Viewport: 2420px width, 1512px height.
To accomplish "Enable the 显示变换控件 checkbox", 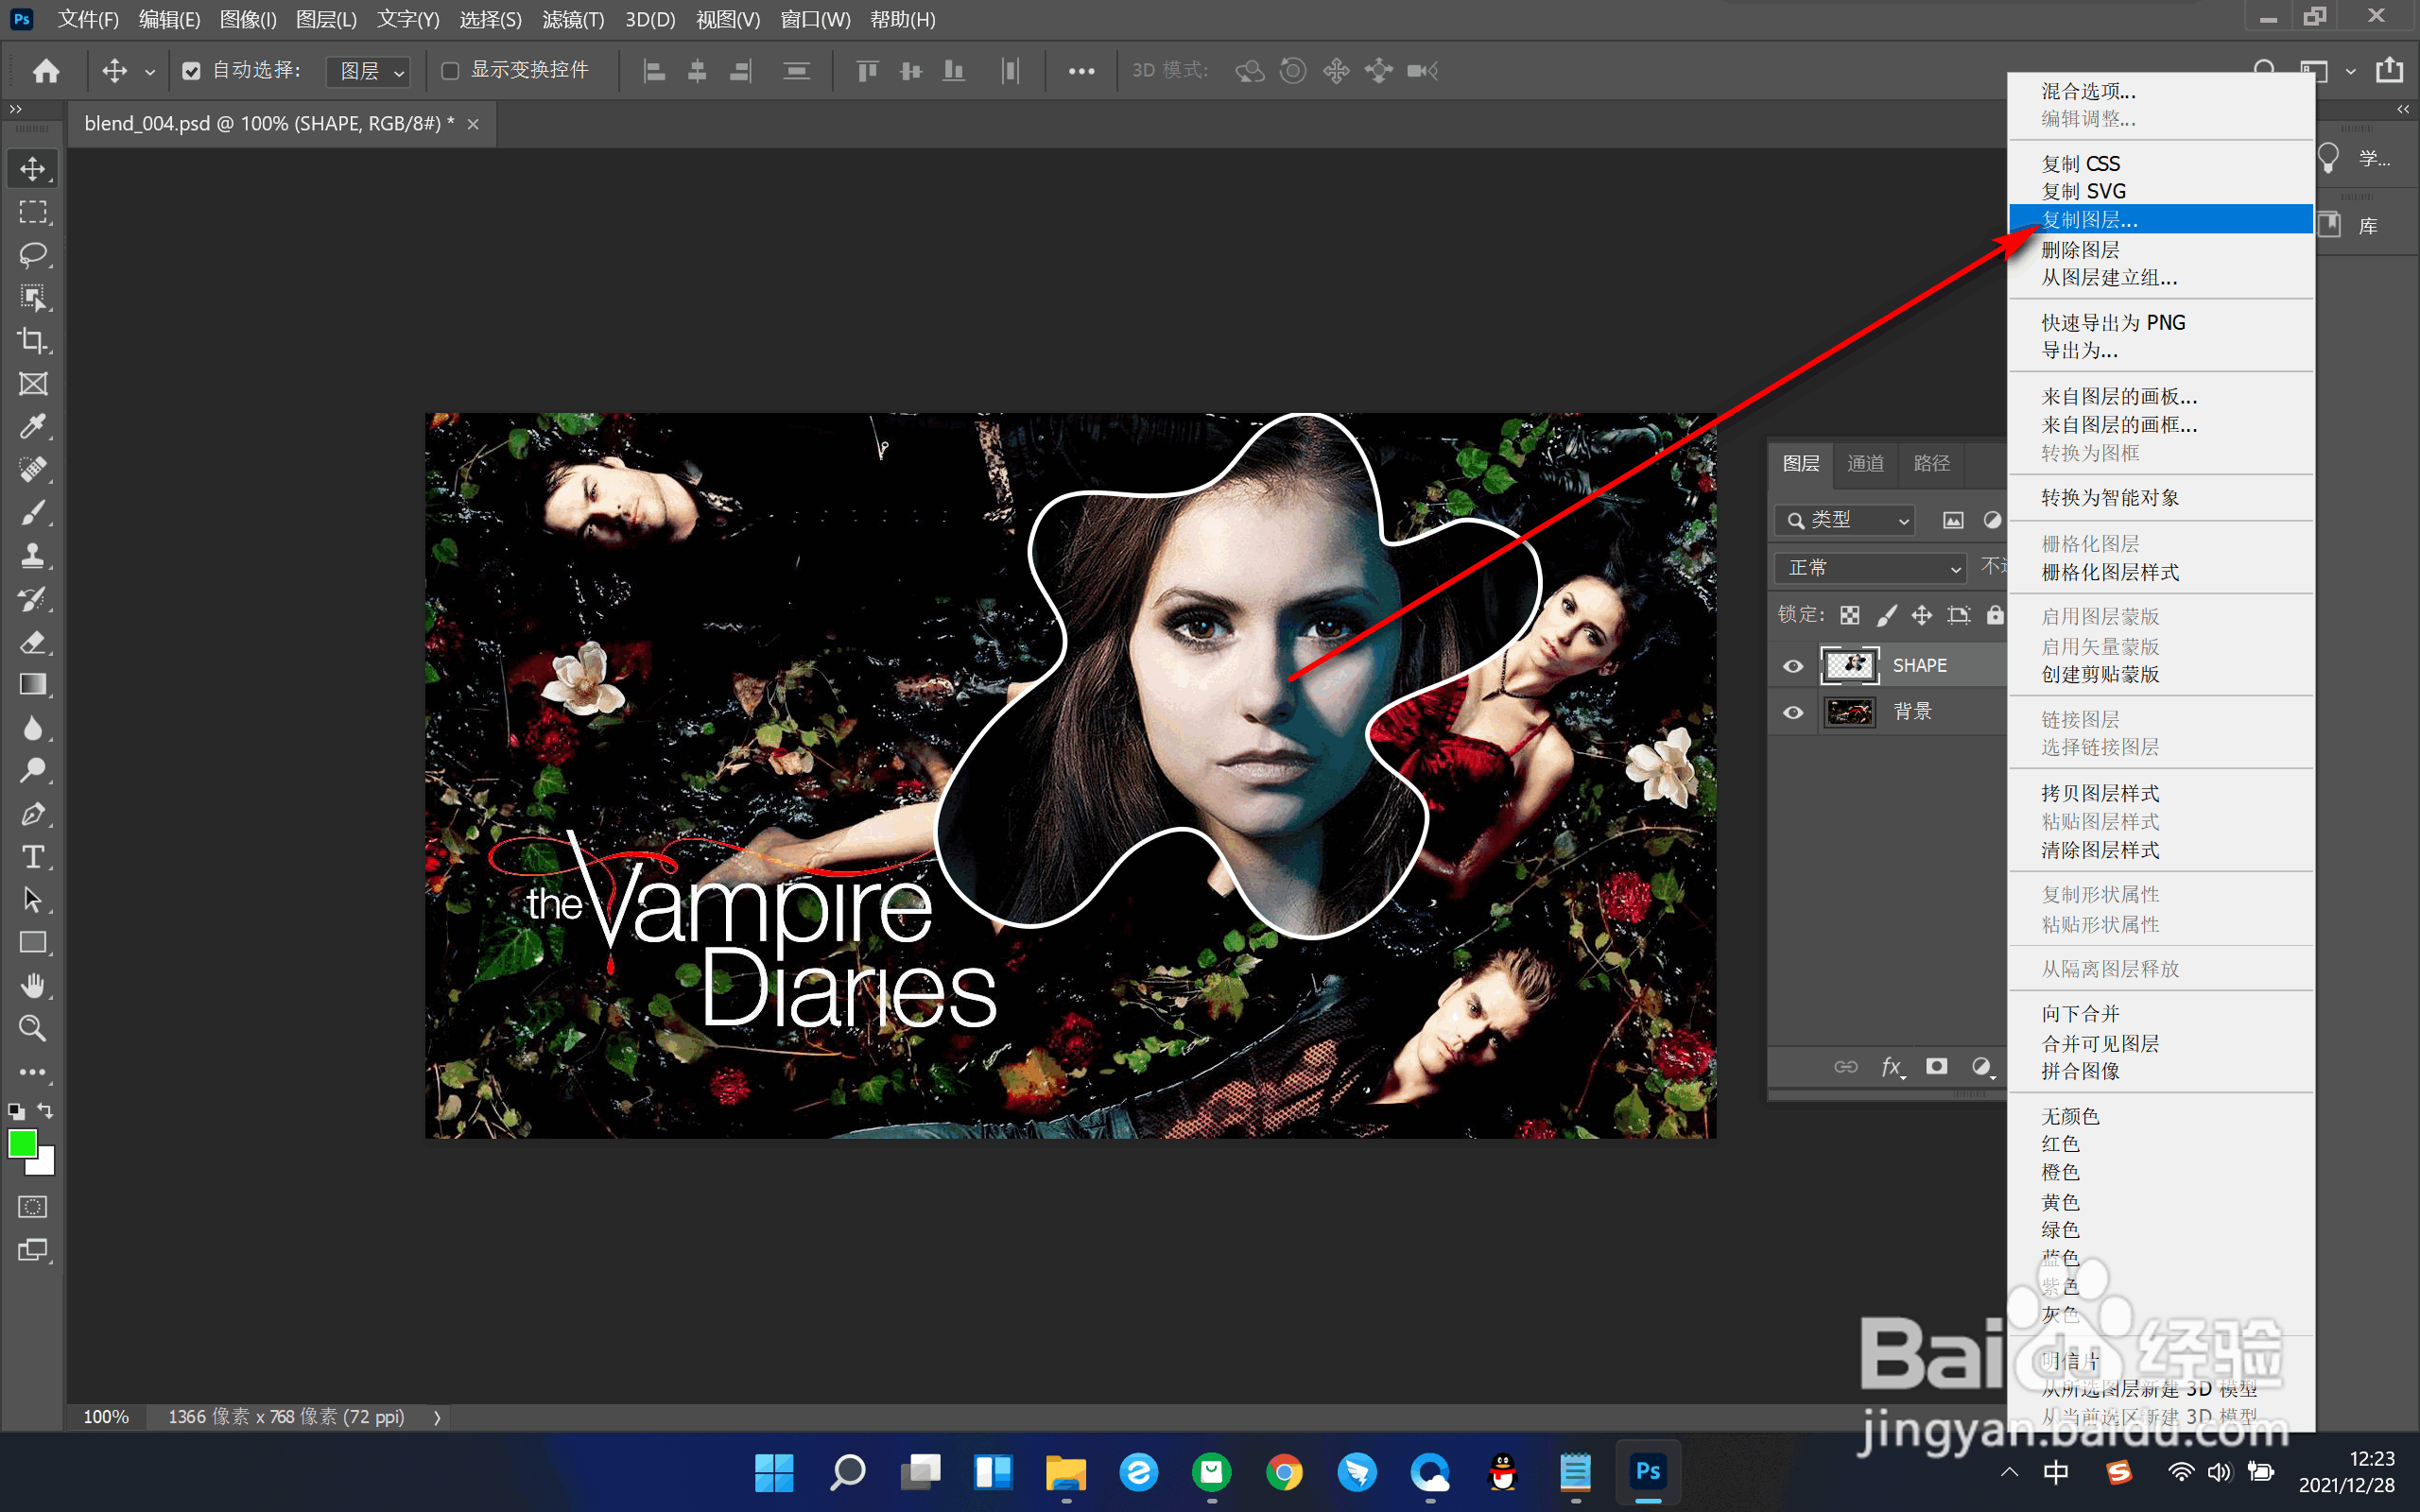I will tap(450, 71).
